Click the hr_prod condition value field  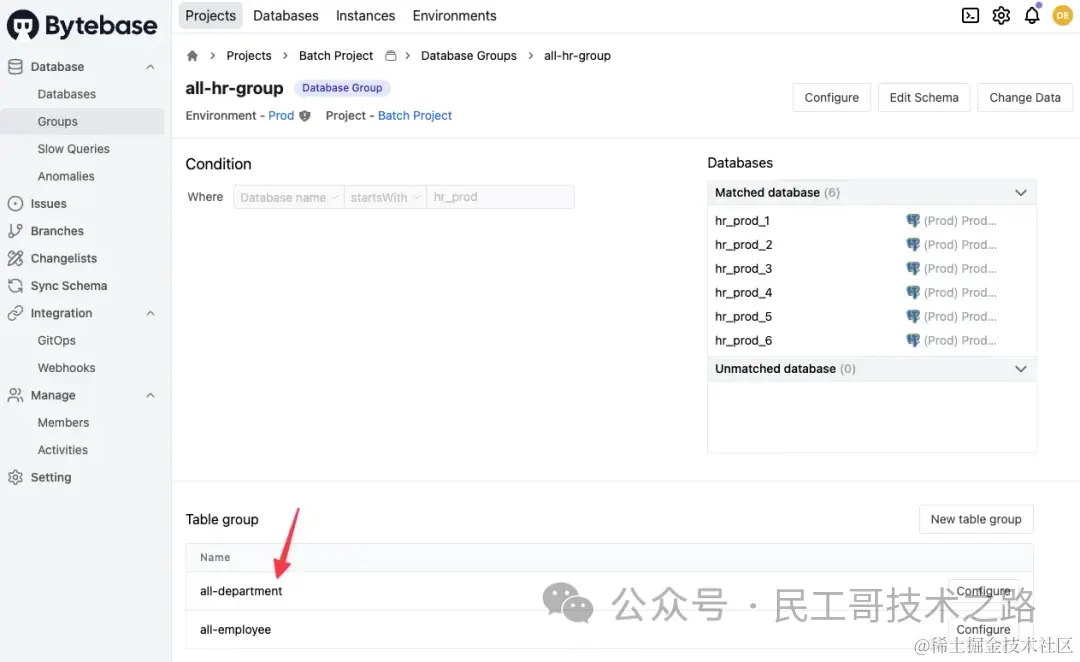(500, 197)
